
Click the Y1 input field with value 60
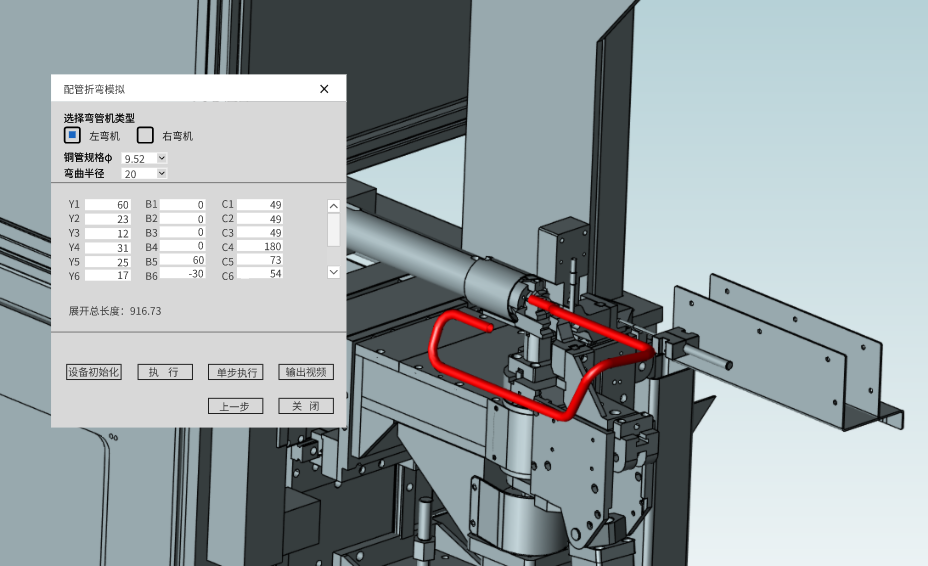(108, 205)
